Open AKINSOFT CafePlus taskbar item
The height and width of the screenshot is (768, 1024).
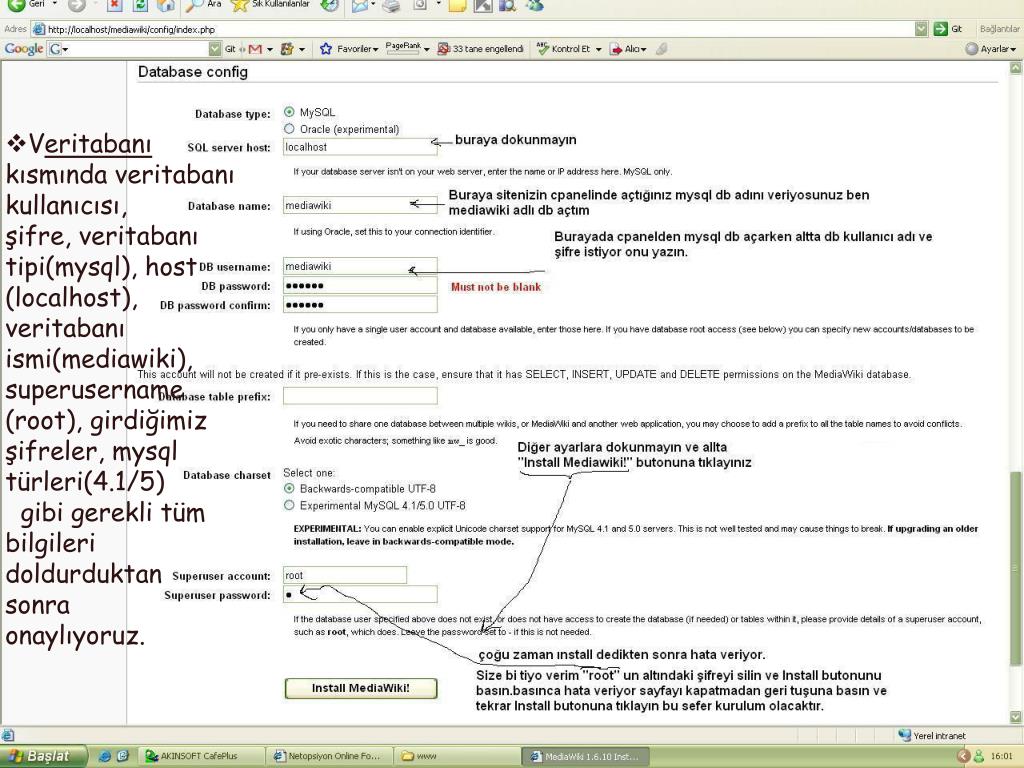tap(203, 756)
